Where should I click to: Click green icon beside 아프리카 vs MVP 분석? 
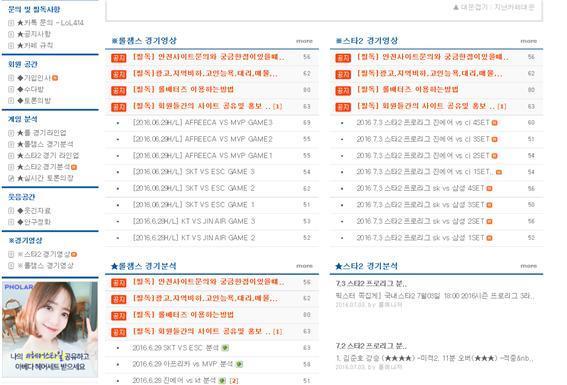click(239, 364)
